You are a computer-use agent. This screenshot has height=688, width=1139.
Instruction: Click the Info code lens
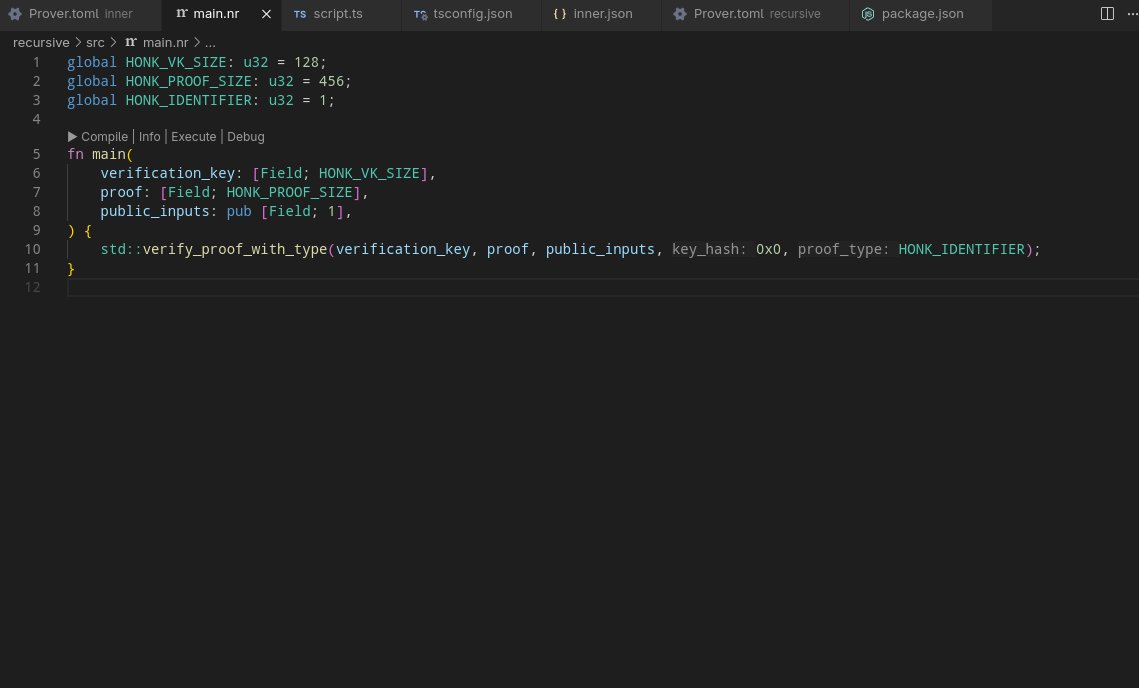tap(150, 137)
